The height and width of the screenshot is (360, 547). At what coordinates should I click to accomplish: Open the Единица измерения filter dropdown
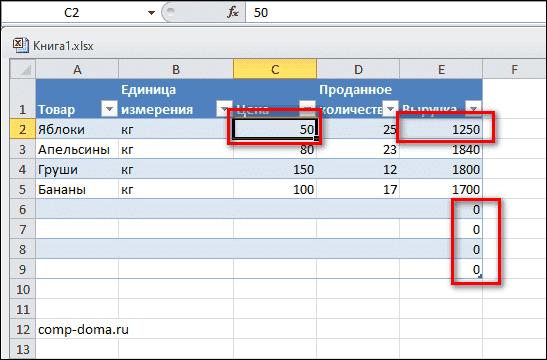224,109
